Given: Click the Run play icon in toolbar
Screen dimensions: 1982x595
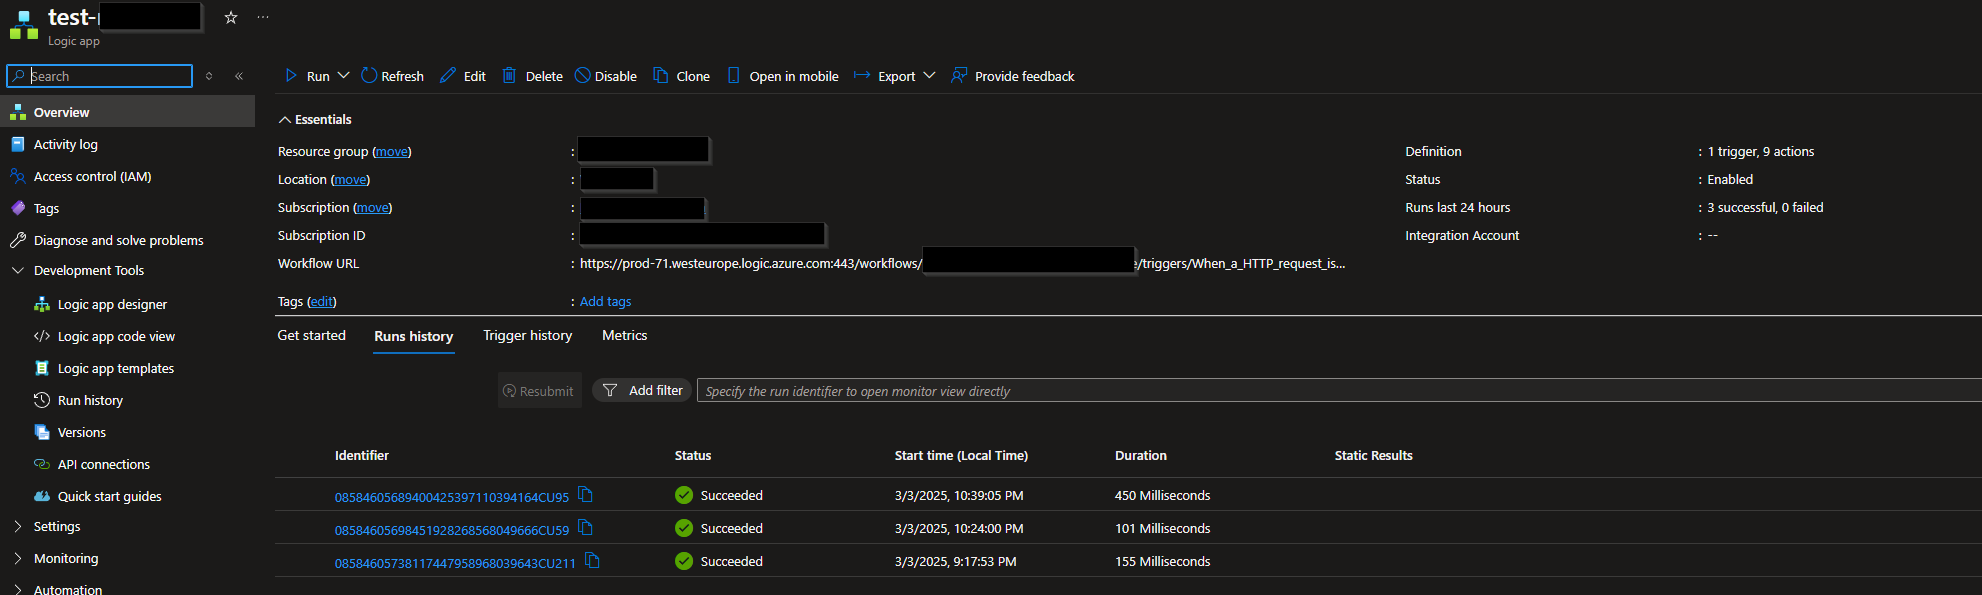Looking at the screenshot, I should (291, 75).
